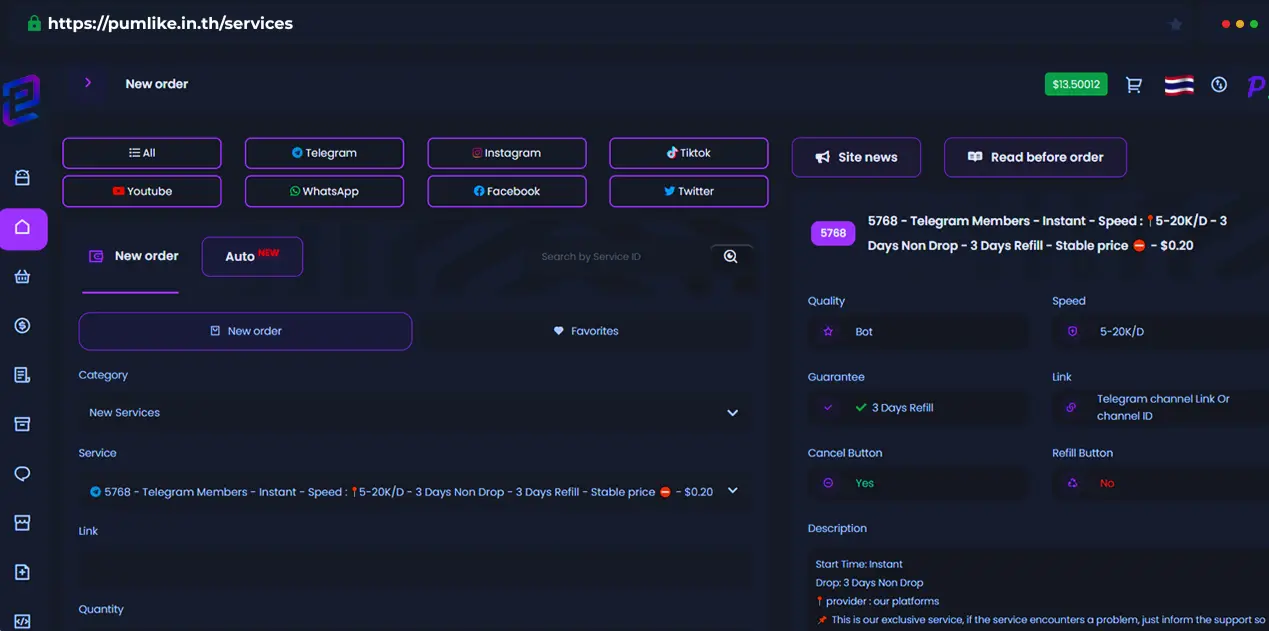1269x631 pixels.
Task: Open the home icon in sidebar
Action: 23,228
